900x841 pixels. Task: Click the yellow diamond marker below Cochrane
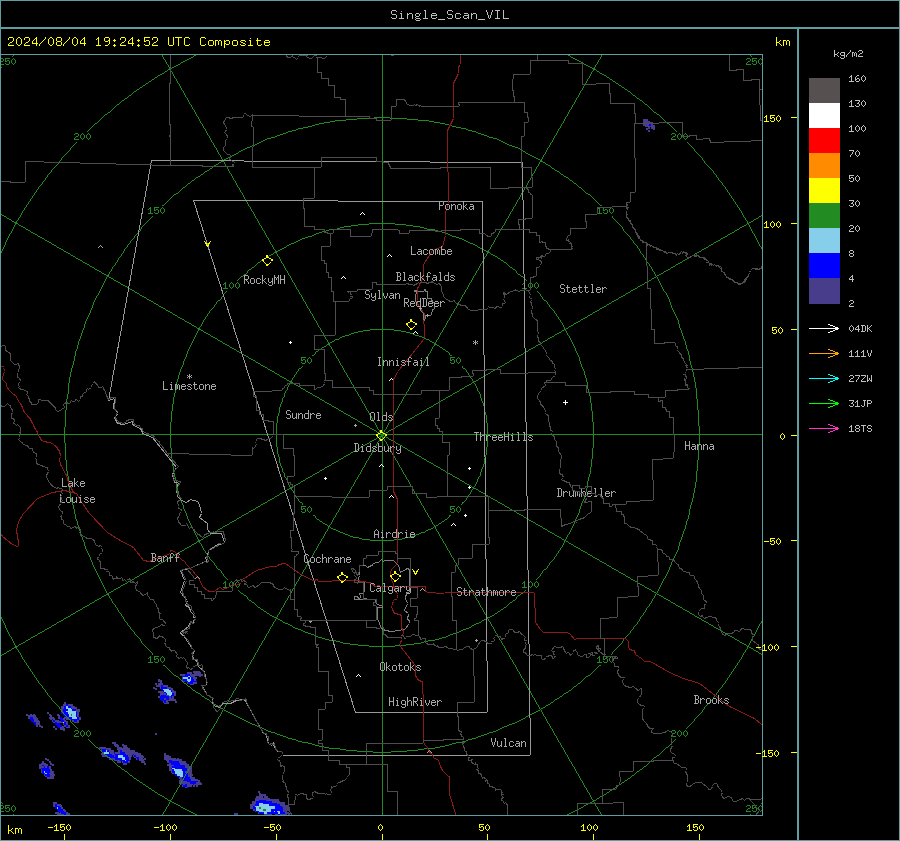(x=342, y=578)
